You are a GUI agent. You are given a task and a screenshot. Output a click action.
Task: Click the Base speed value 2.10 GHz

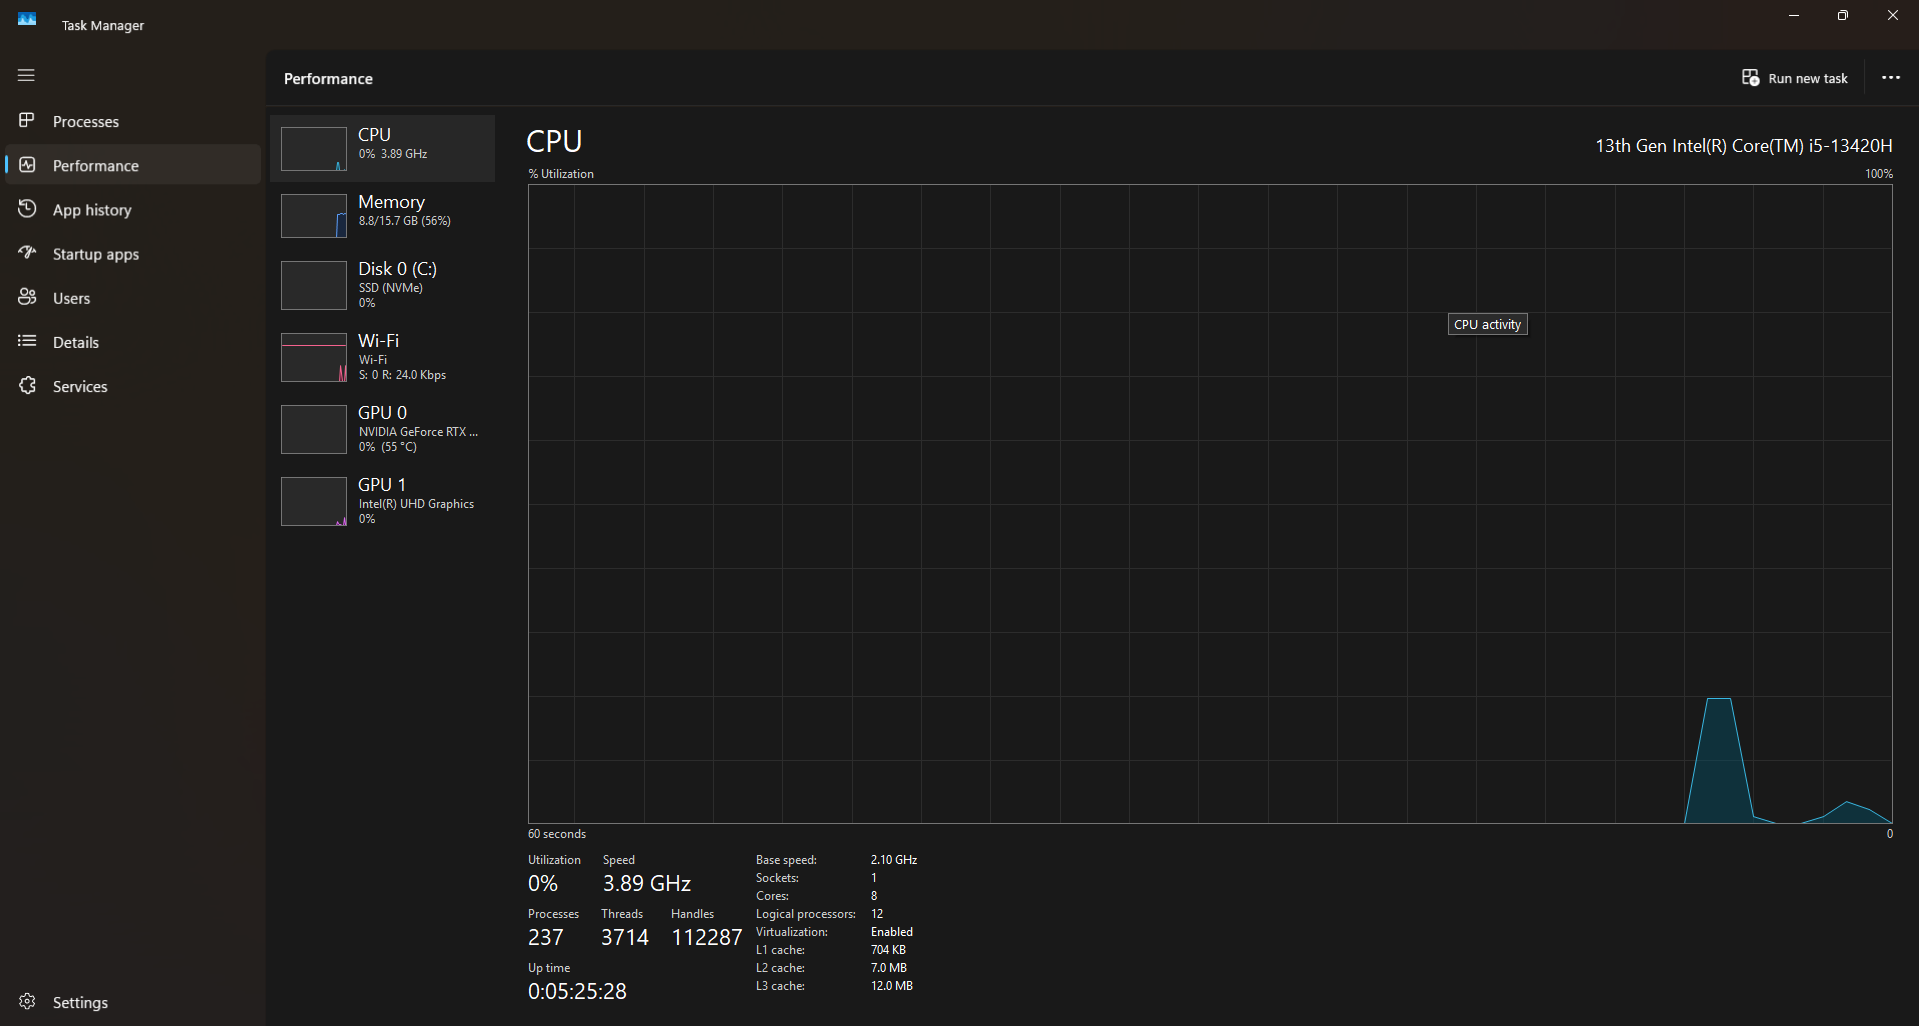tap(894, 860)
